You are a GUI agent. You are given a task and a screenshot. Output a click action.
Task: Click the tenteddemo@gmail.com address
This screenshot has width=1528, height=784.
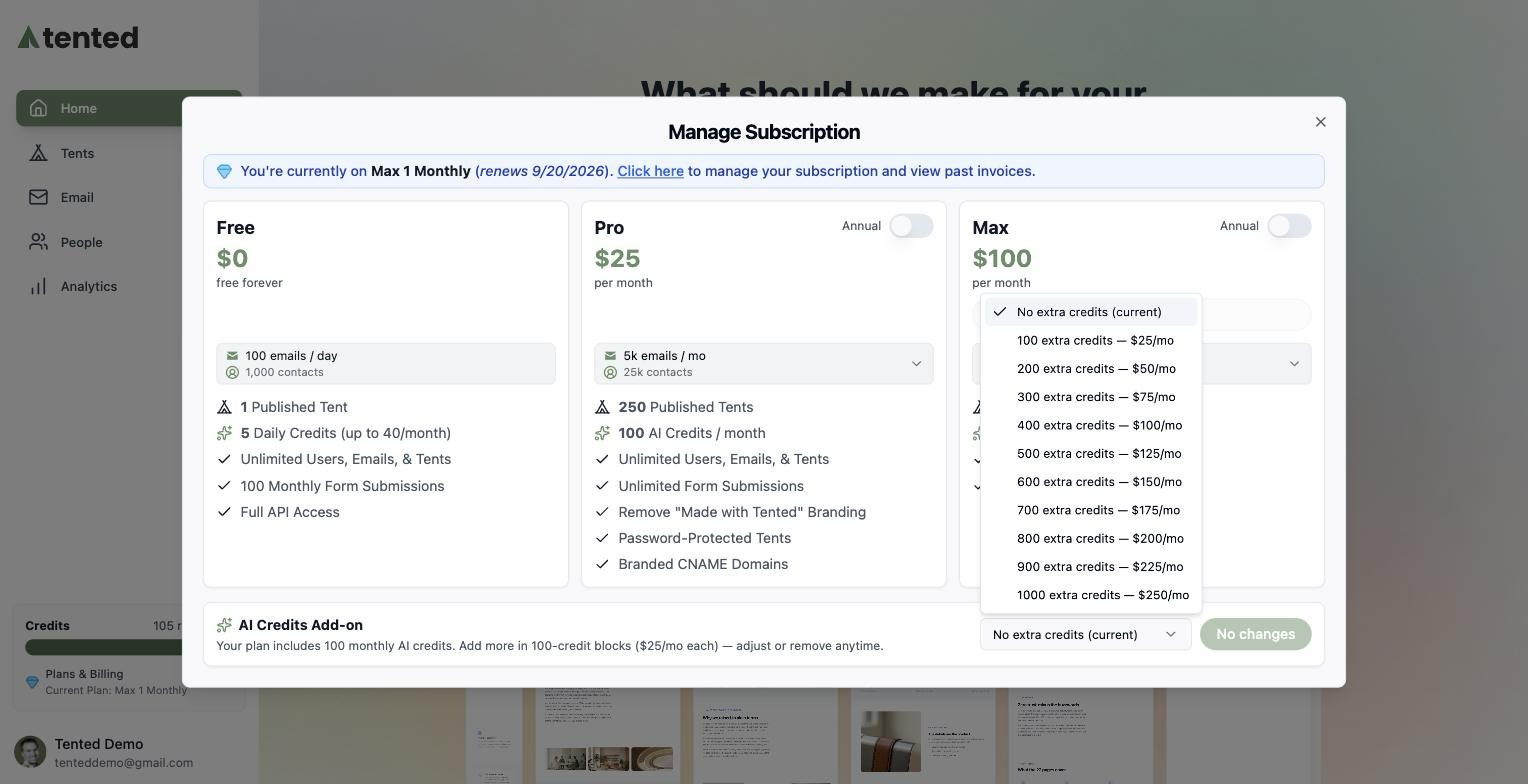click(x=124, y=762)
